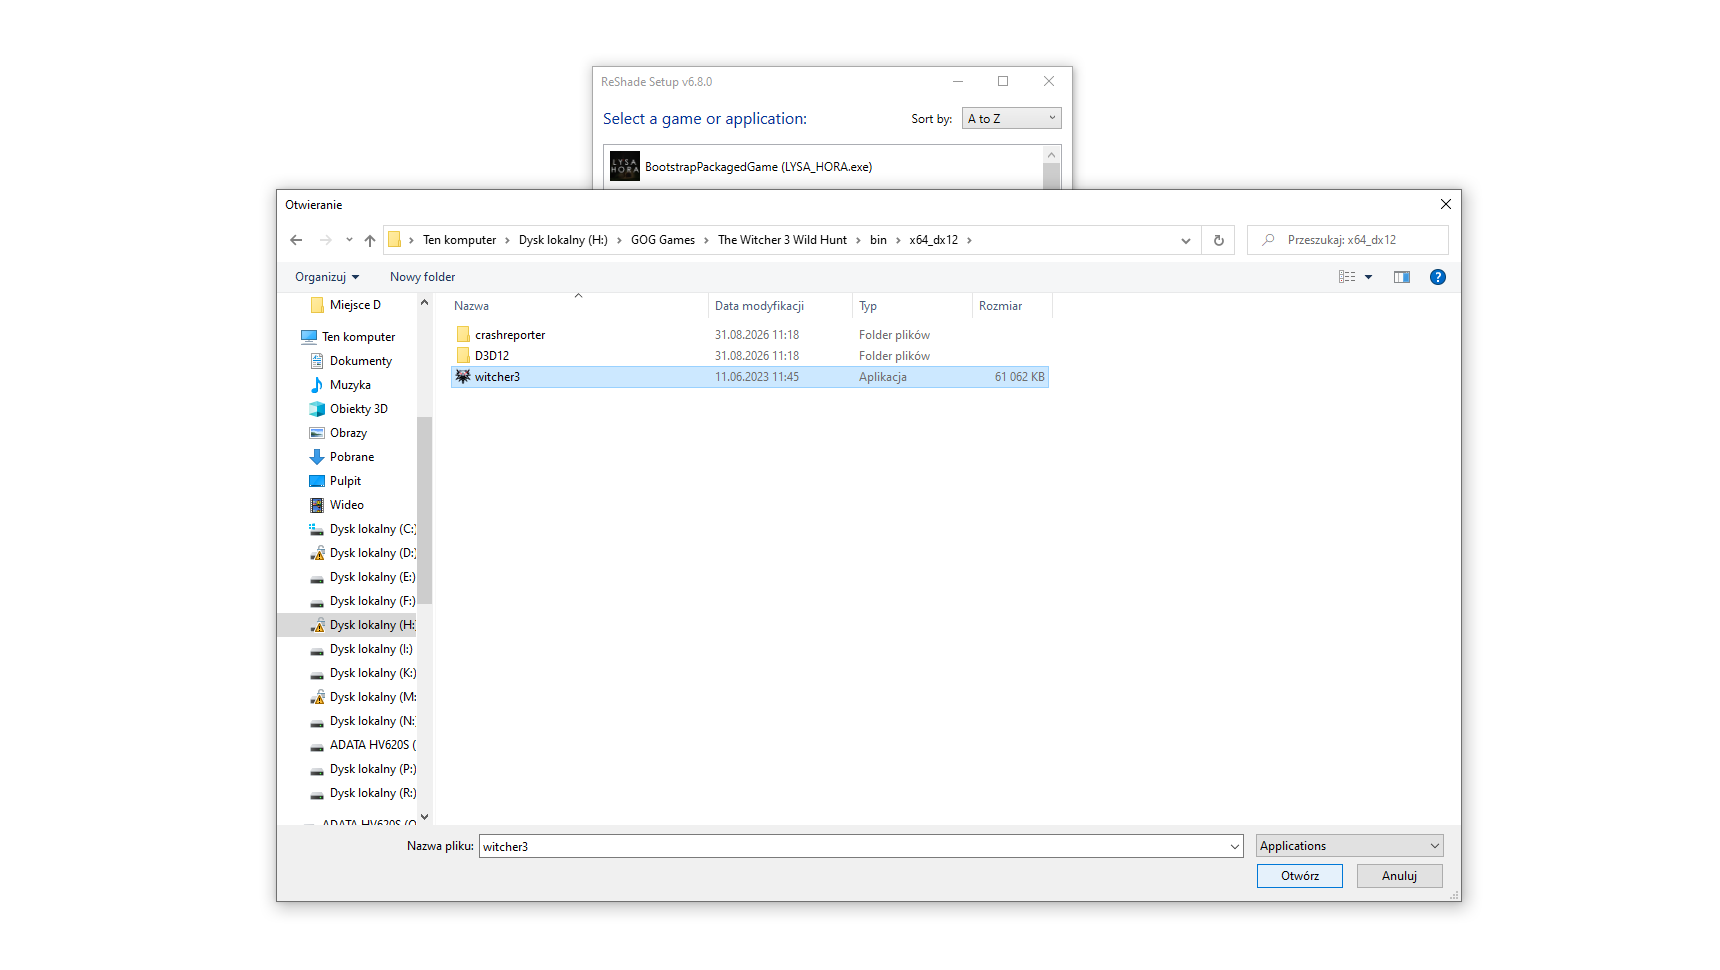This screenshot has width=1720, height=970.
Task: Navigate to GOG Games breadcrumb
Action: (x=663, y=240)
